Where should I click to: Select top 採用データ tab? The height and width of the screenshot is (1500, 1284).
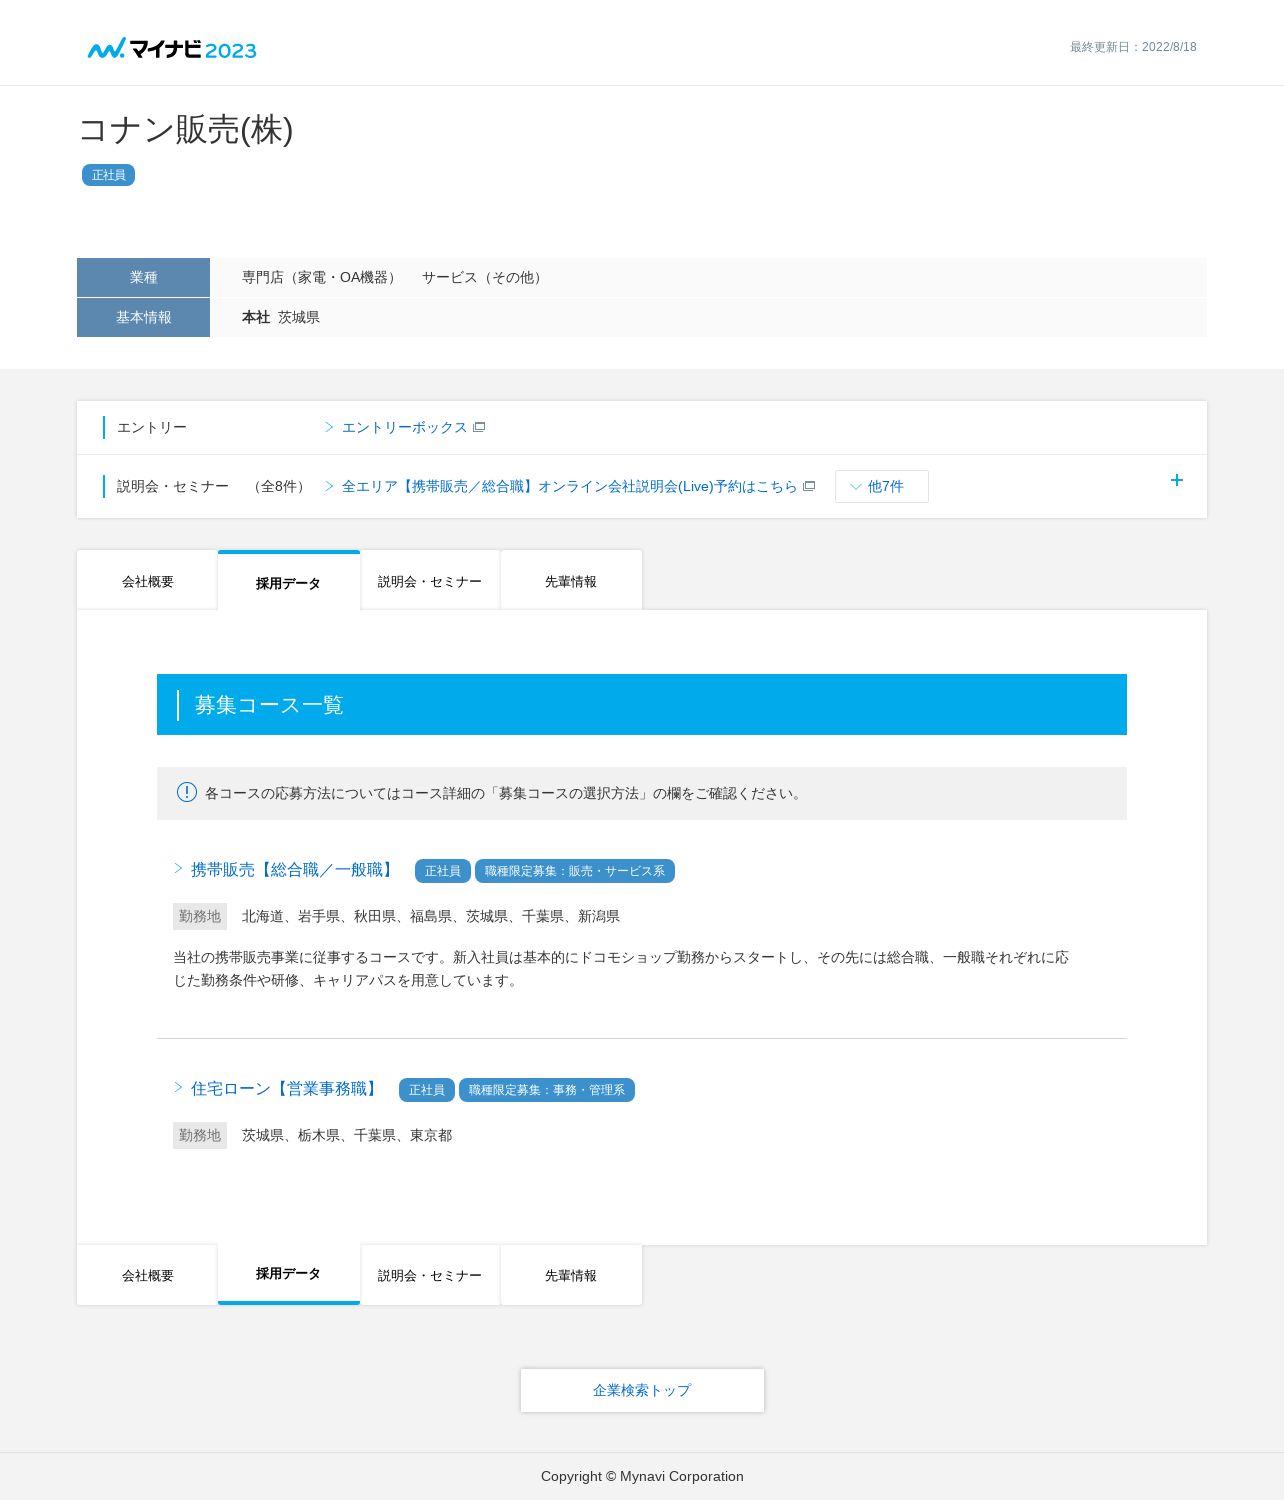point(288,582)
